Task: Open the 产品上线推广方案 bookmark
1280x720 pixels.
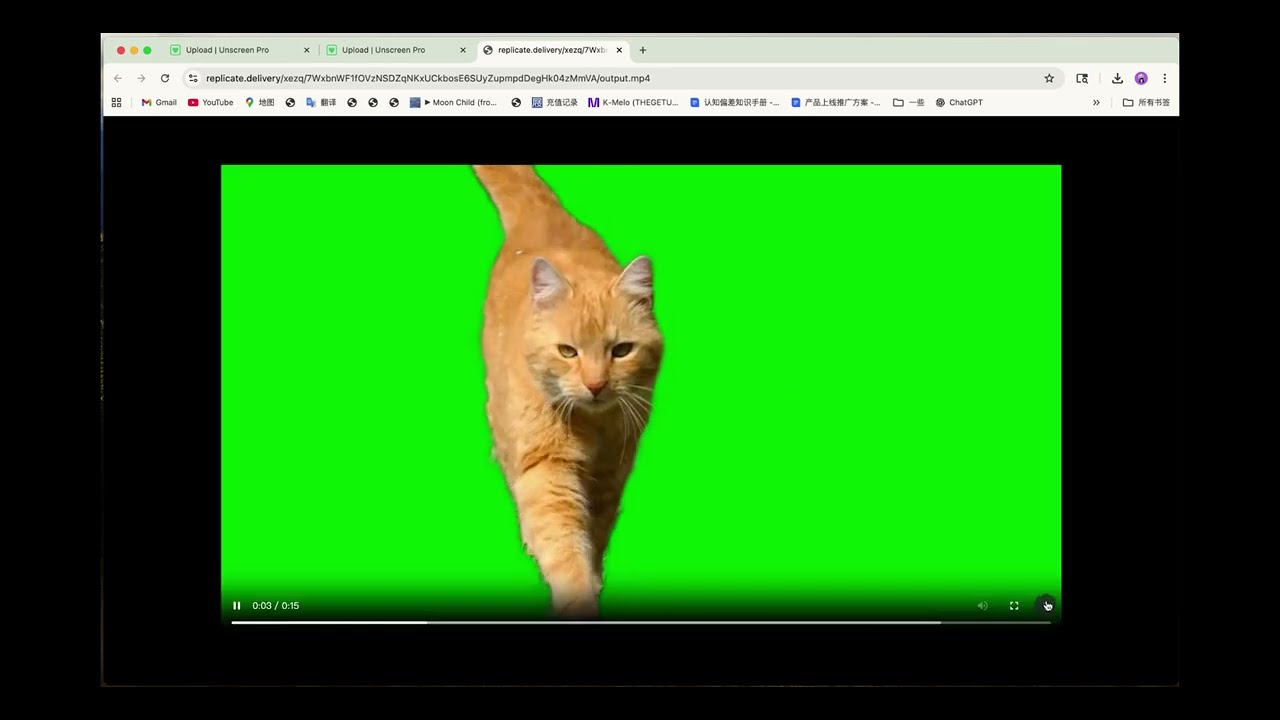Action: pos(836,102)
